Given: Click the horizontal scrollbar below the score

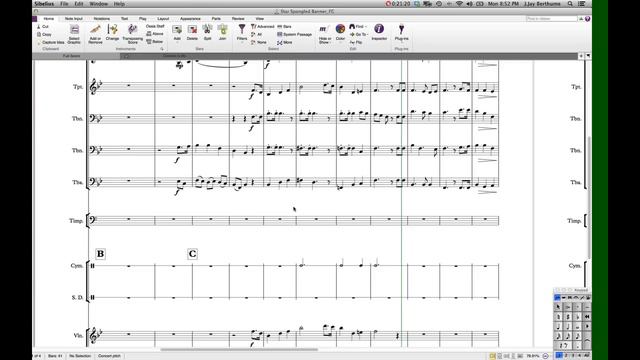Looking at the screenshot, I should [239, 349].
